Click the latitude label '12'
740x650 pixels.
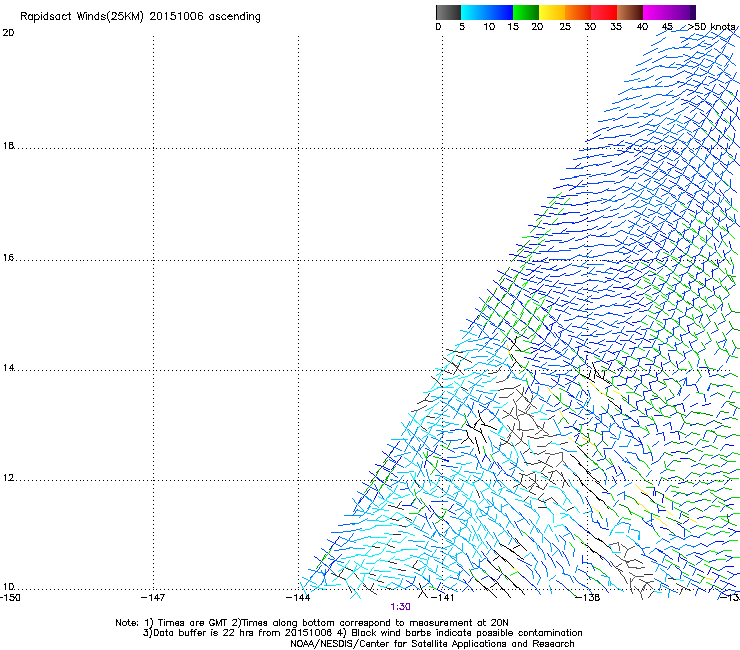tap(8, 478)
